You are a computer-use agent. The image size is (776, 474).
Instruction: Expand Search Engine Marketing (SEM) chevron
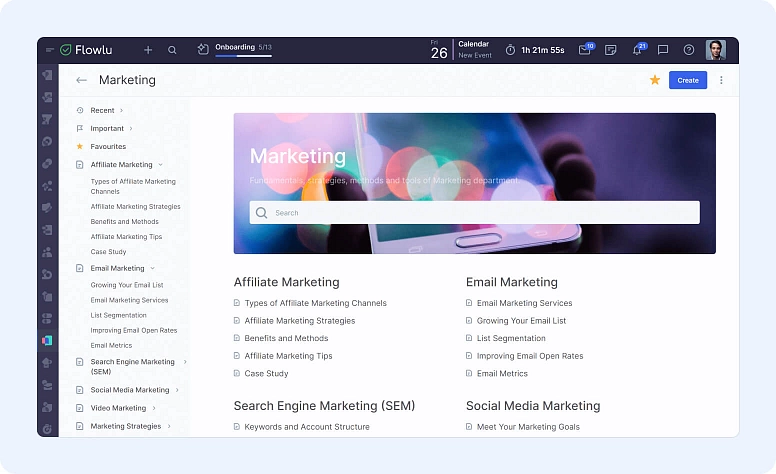click(185, 362)
